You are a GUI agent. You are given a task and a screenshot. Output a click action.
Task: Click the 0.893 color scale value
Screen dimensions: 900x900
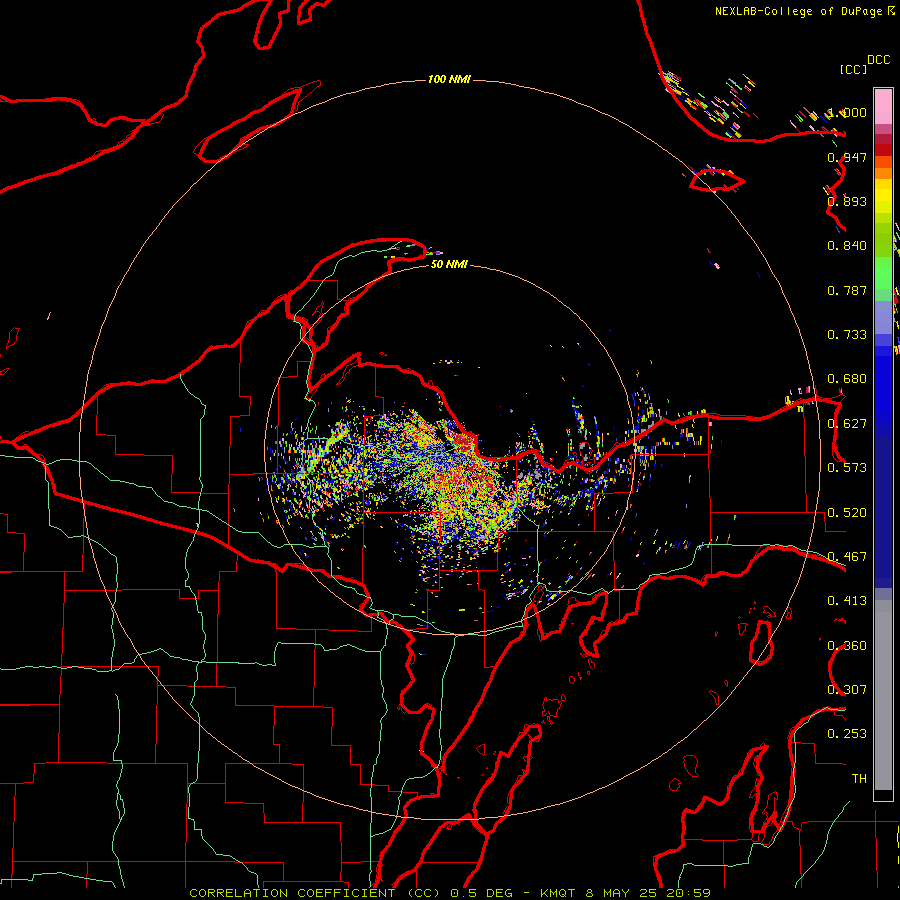847,201
